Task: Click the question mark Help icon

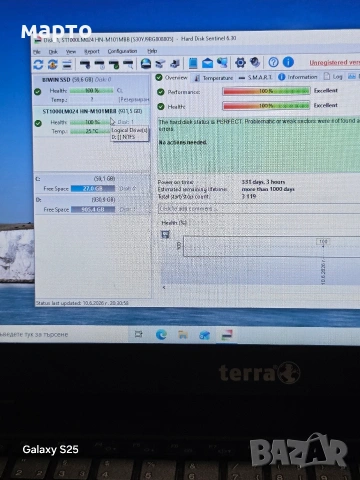Action: tap(273, 62)
